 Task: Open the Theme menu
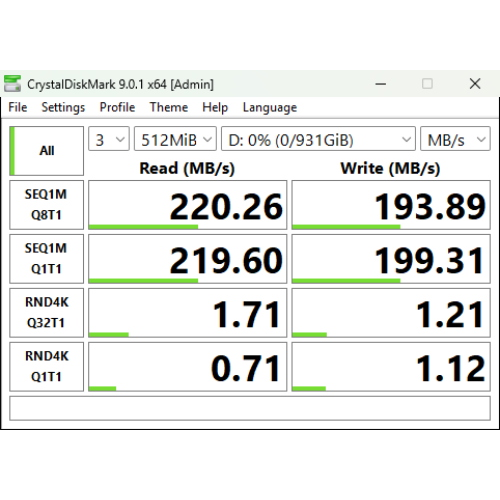click(169, 107)
